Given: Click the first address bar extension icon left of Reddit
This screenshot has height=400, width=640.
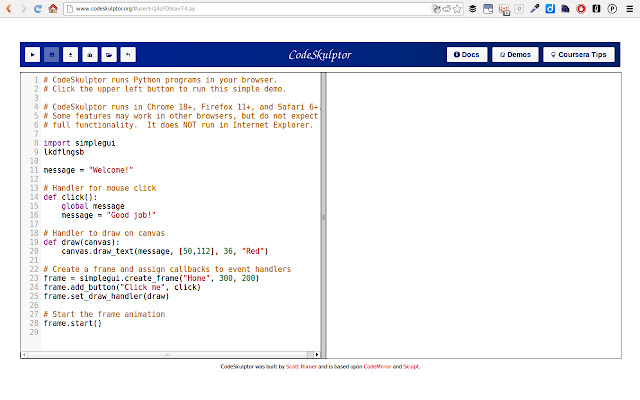Looking at the screenshot, I should (x=436, y=9).
